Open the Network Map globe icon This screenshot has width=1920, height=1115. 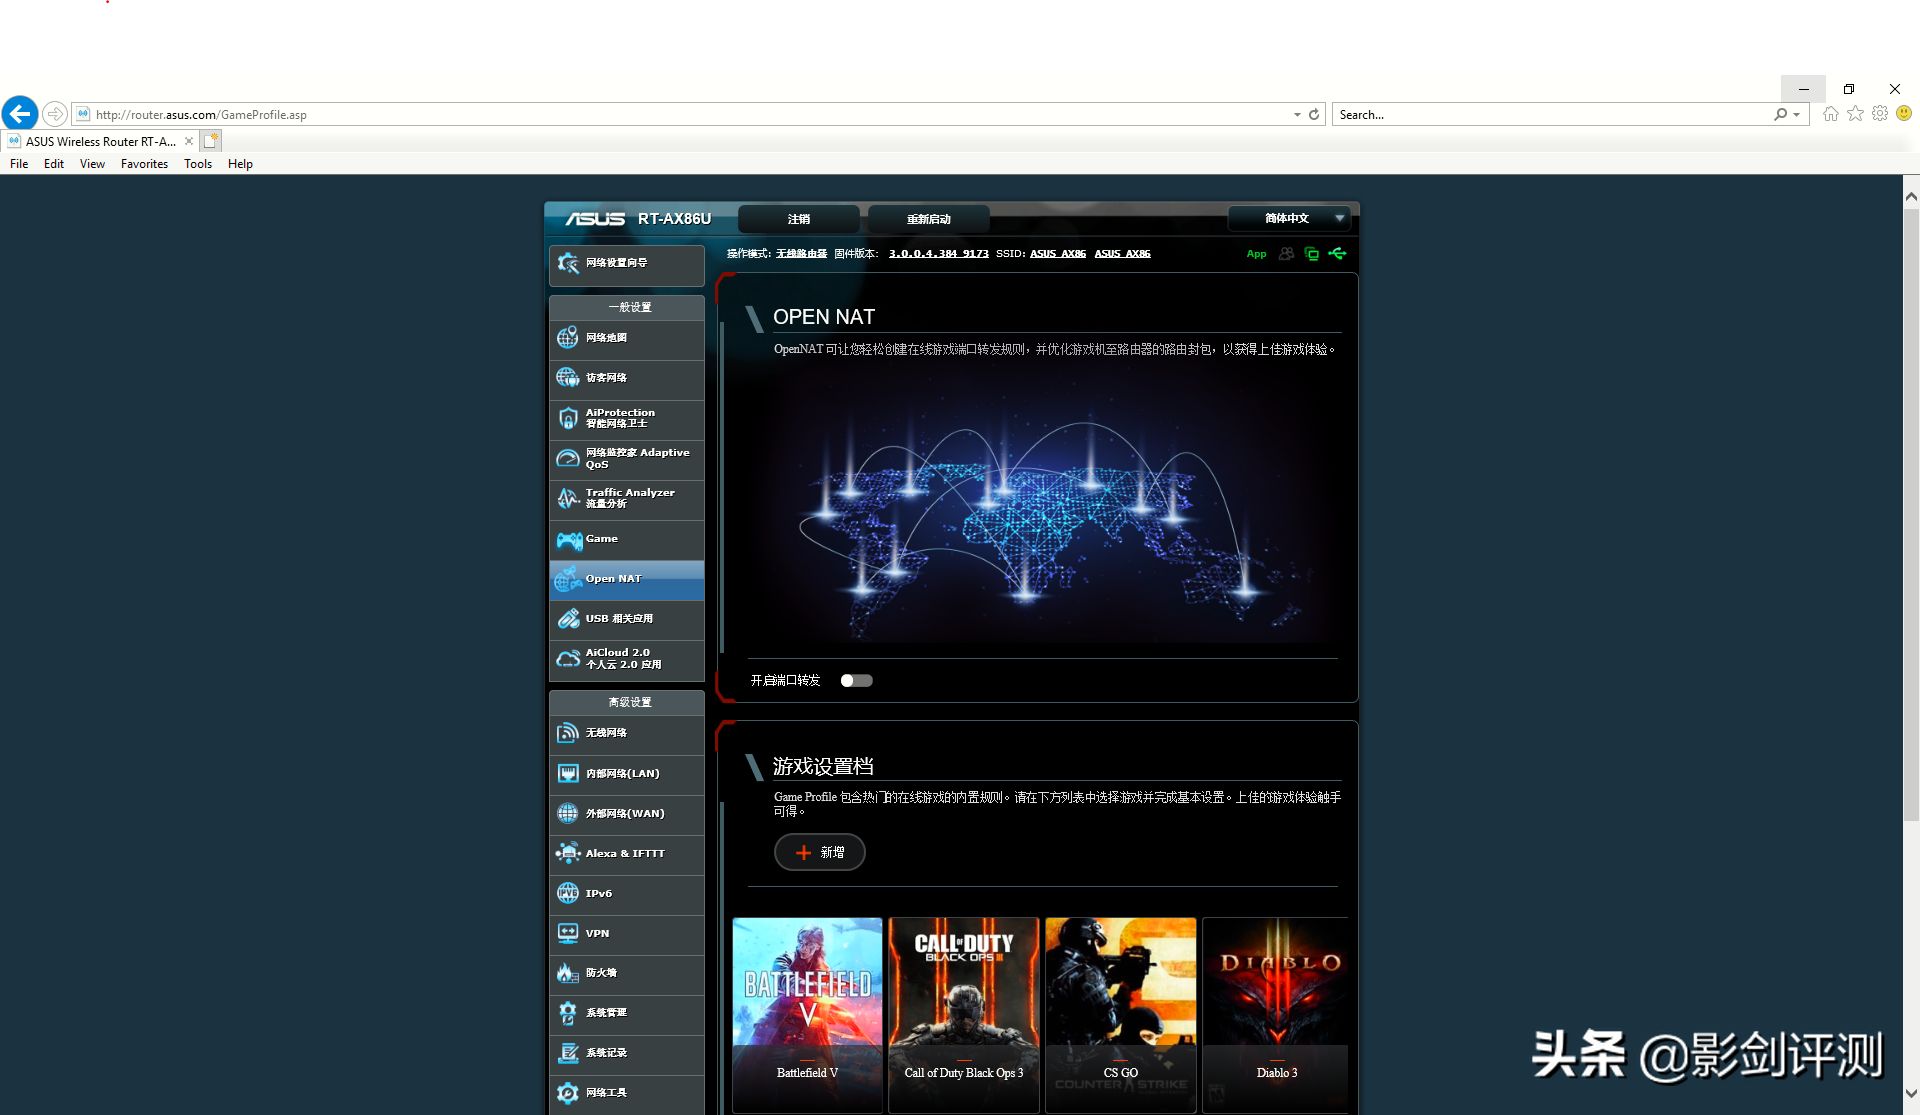click(568, 338)
